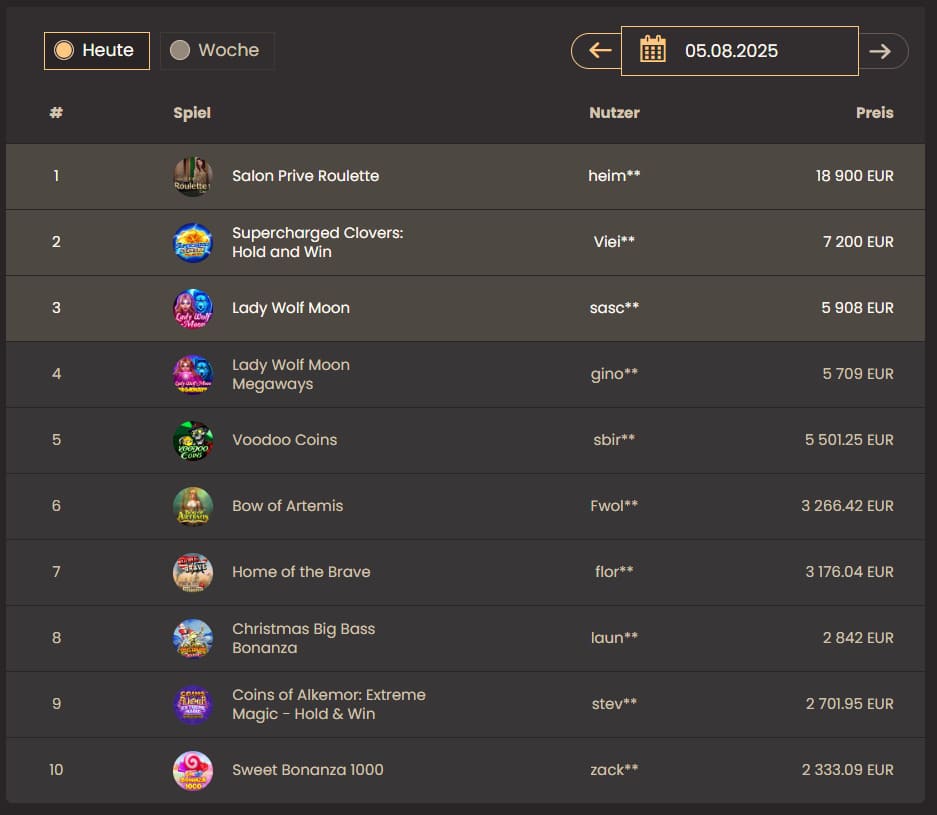Viewport: 937px width, 815px height.
Task: Click the 2 842 EUR prize
Action: point(858,638)
